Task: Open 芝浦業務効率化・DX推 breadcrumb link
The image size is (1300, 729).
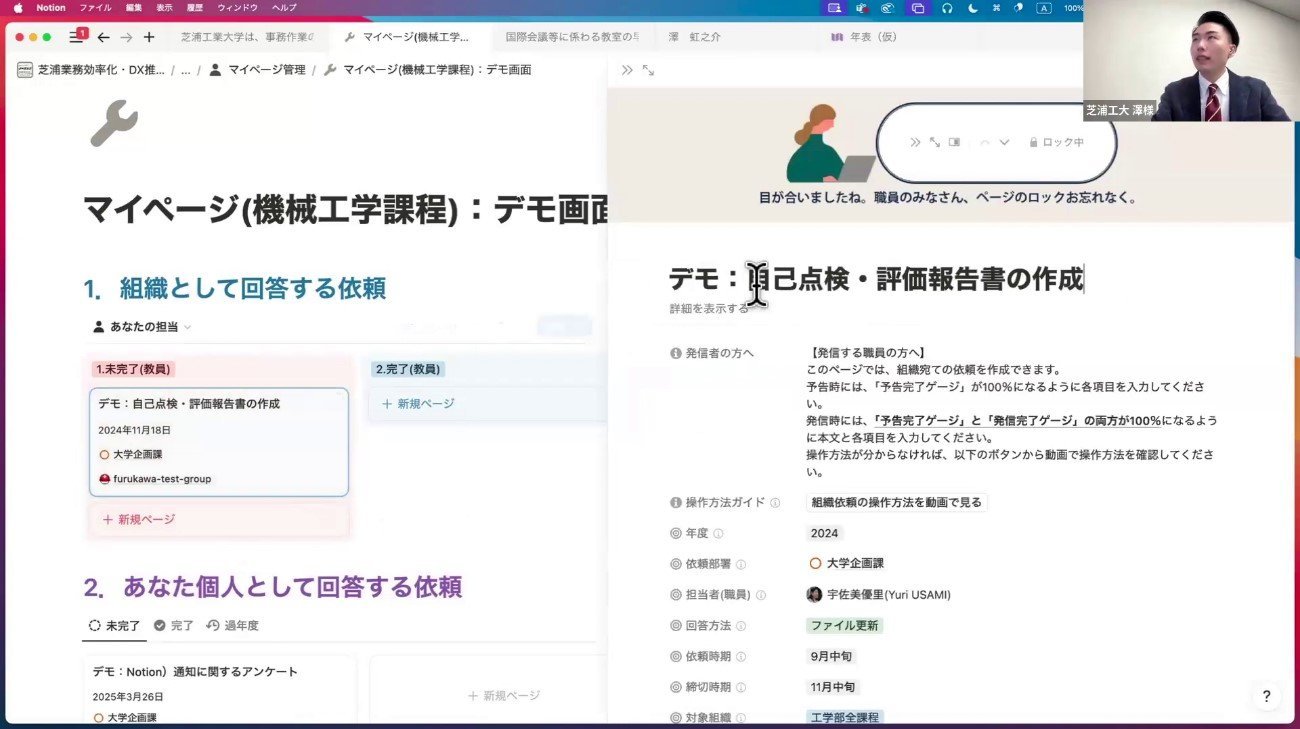Action: (x=91, y=70)
